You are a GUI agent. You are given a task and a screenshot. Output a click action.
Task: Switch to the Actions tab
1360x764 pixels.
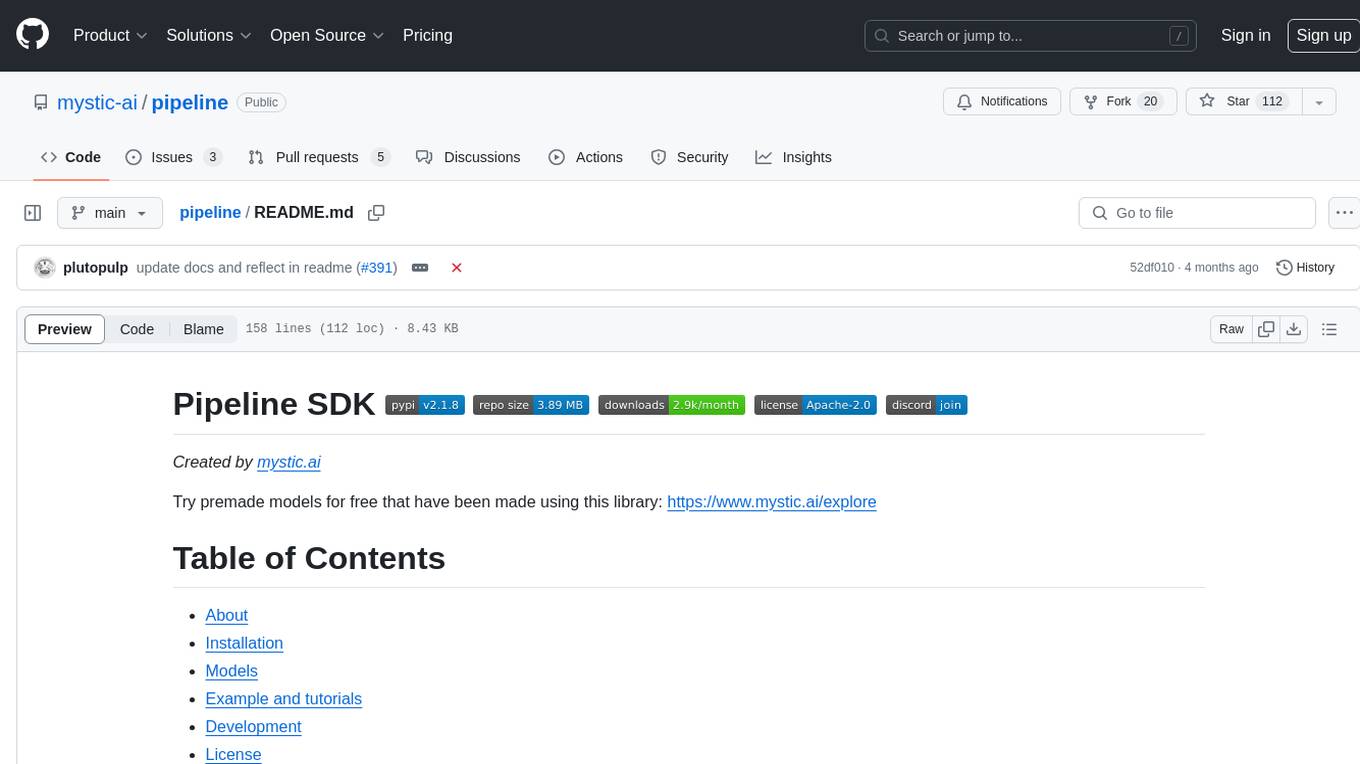click(x=586, y=157)
